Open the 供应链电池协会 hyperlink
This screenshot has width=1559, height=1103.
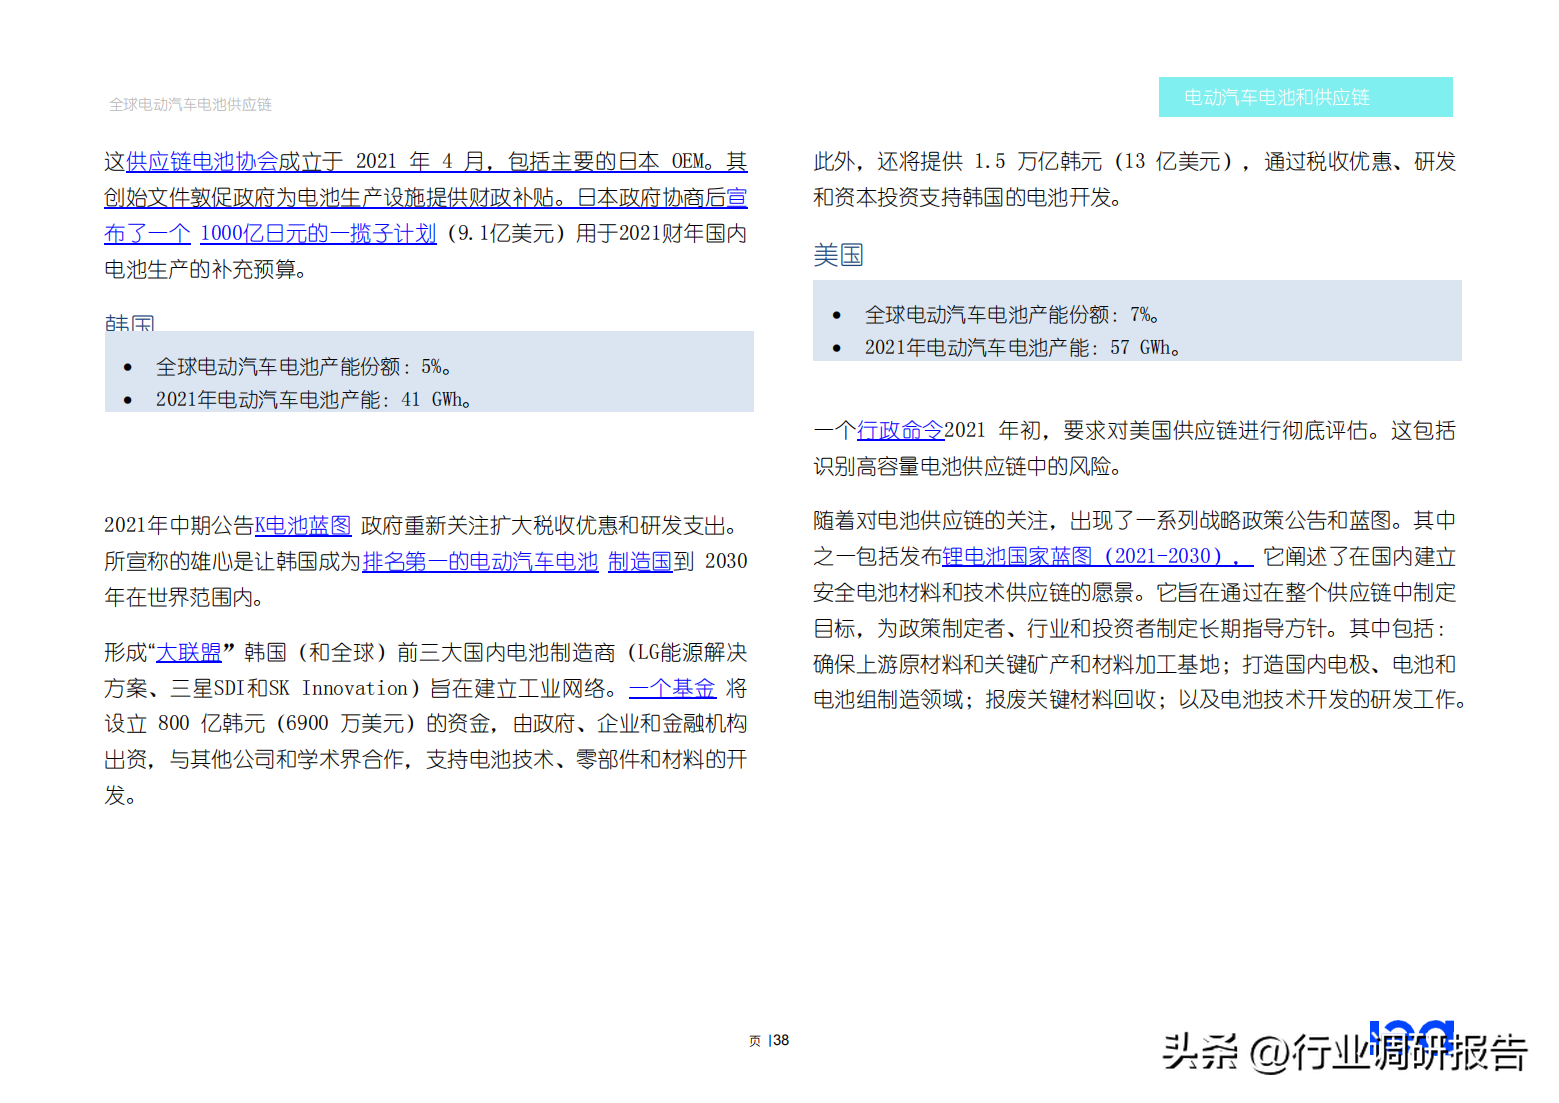pyautogui.click(x=202, y=161)
